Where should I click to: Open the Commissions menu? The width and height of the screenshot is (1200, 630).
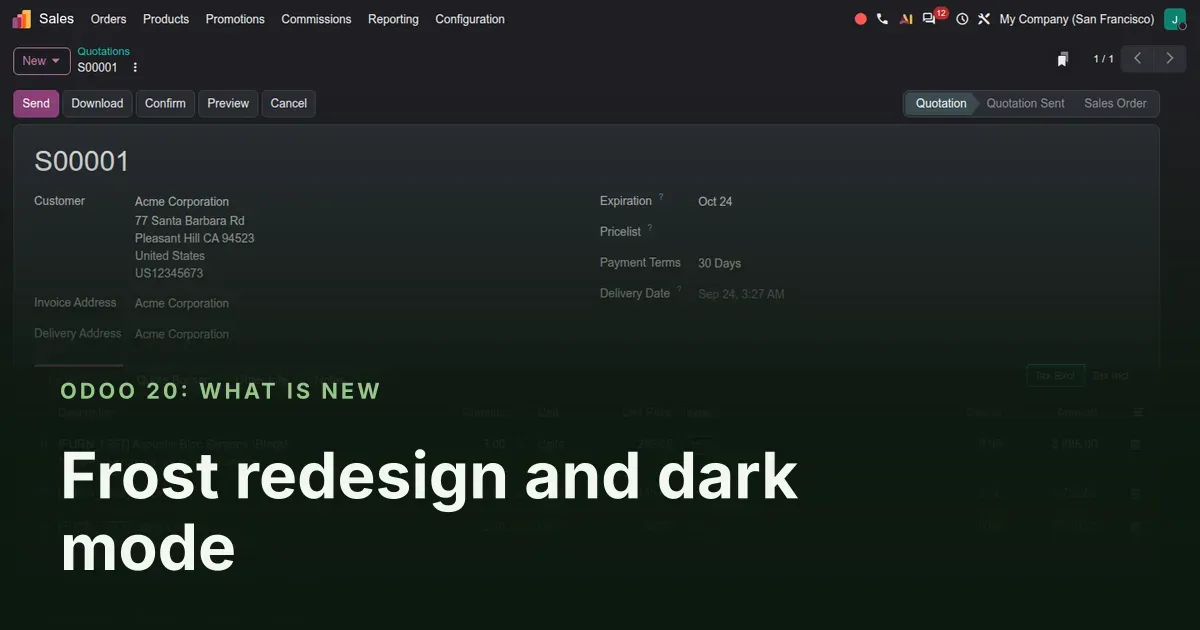(x=316, y=19)
